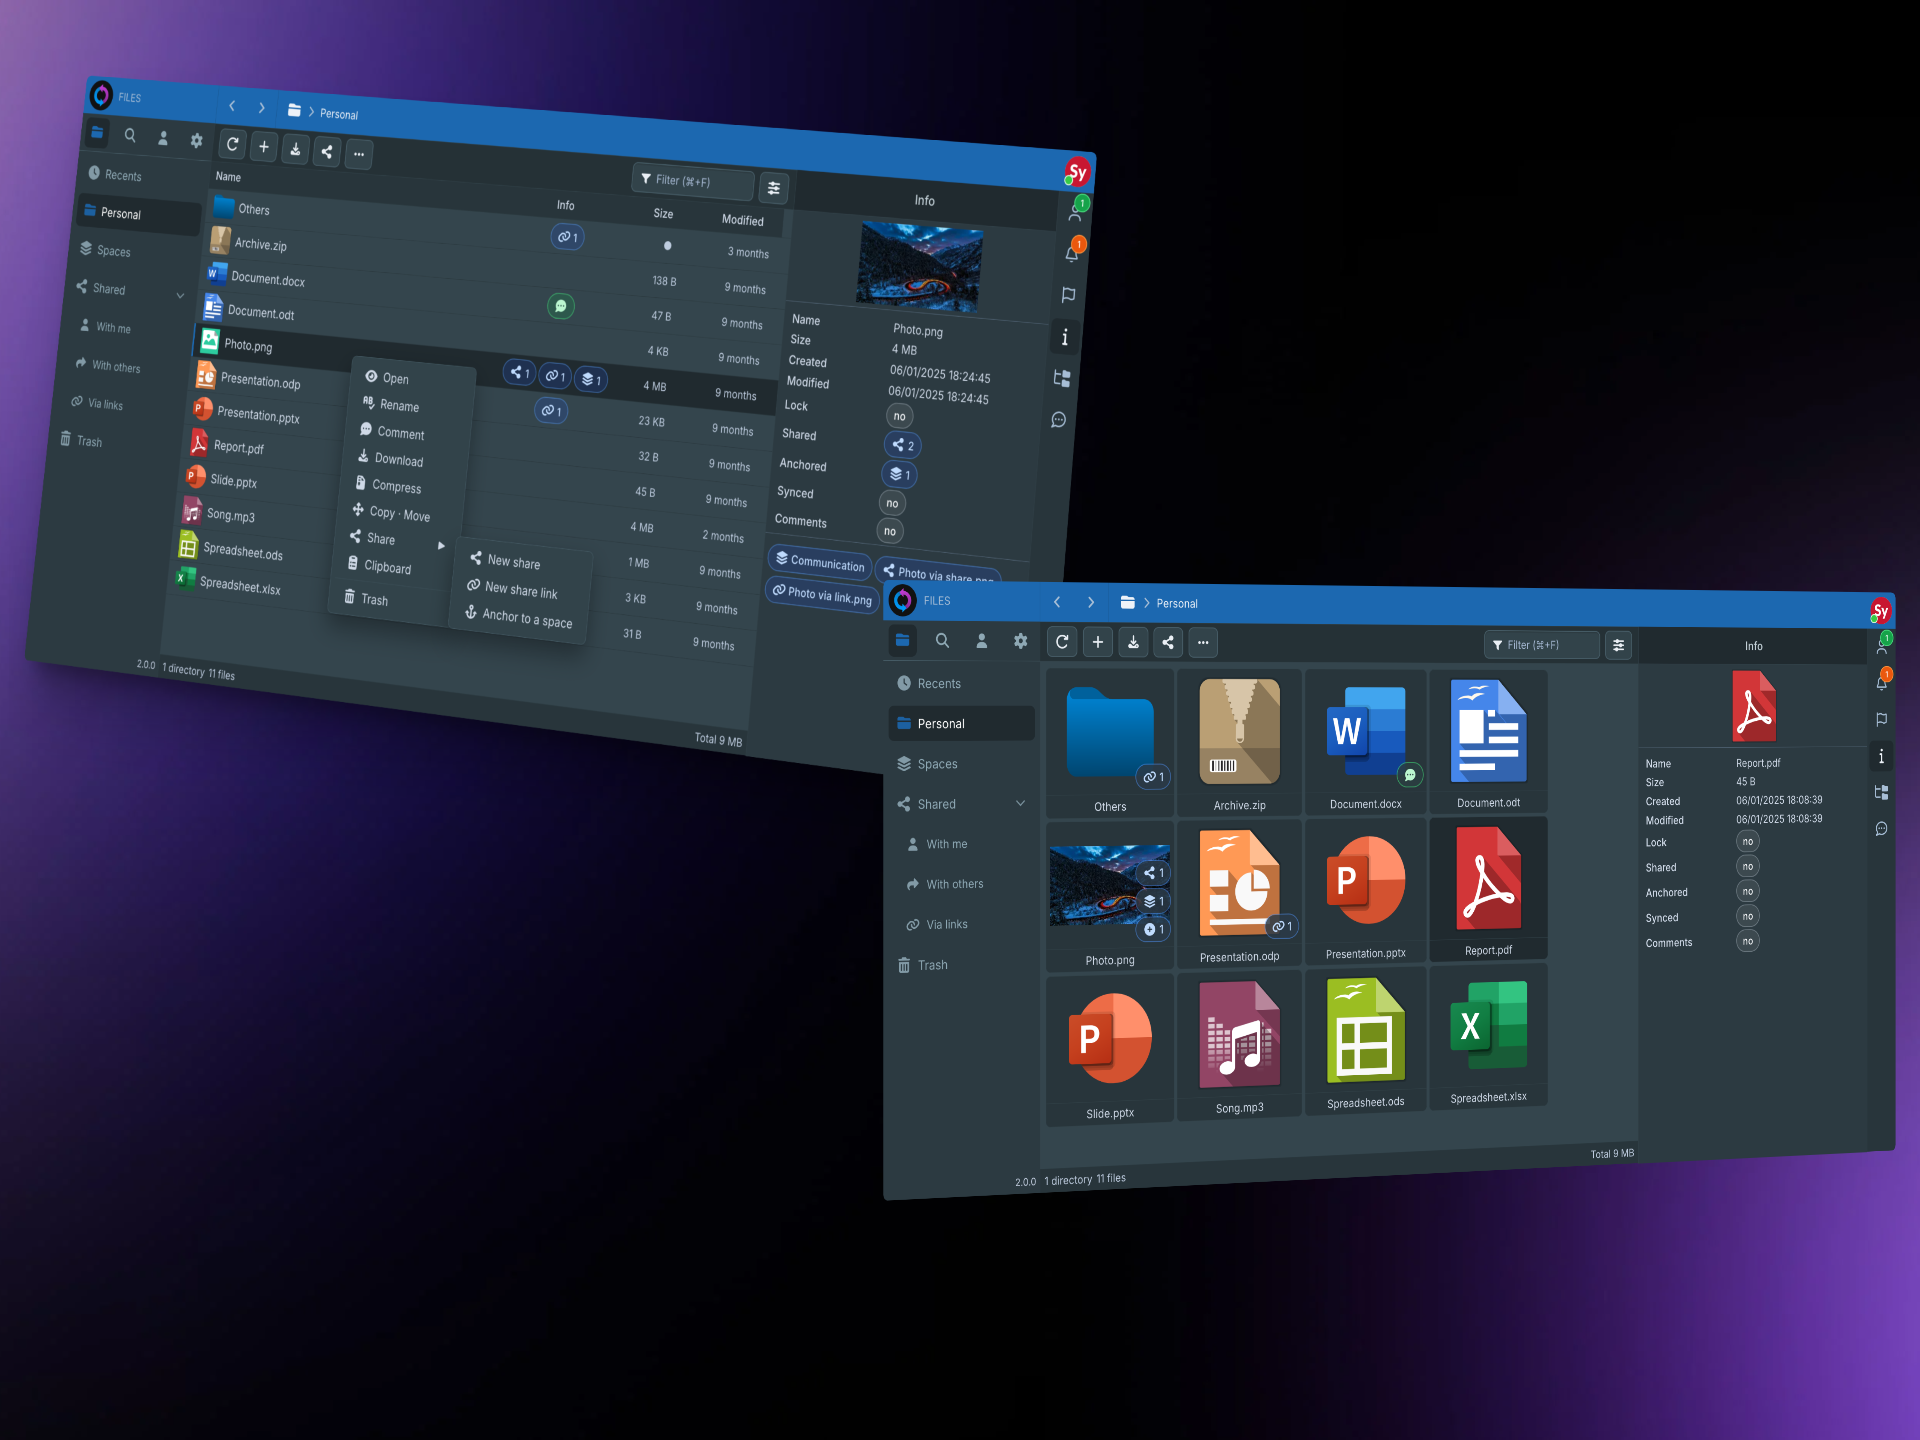This screenshot has width=1920, height=1440.
Task: Click the Communication button
Action: [x=819, y=560]
